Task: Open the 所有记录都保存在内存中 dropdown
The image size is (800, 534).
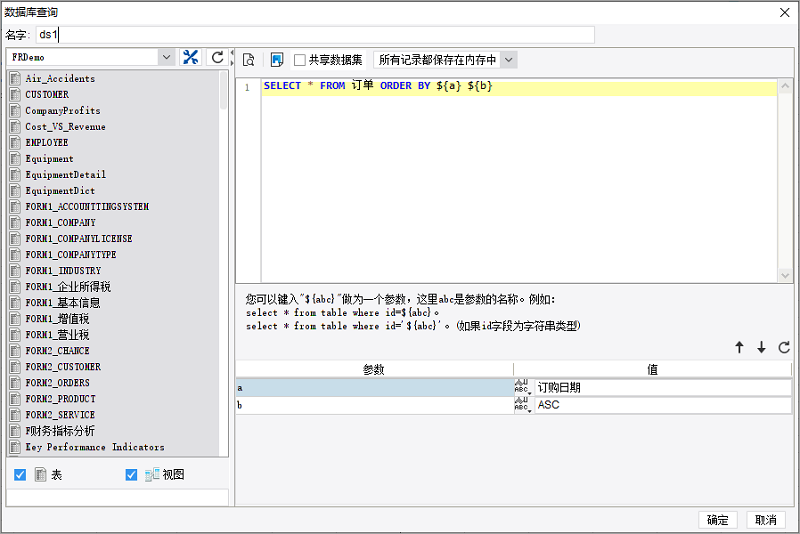Action: [509, 60]
